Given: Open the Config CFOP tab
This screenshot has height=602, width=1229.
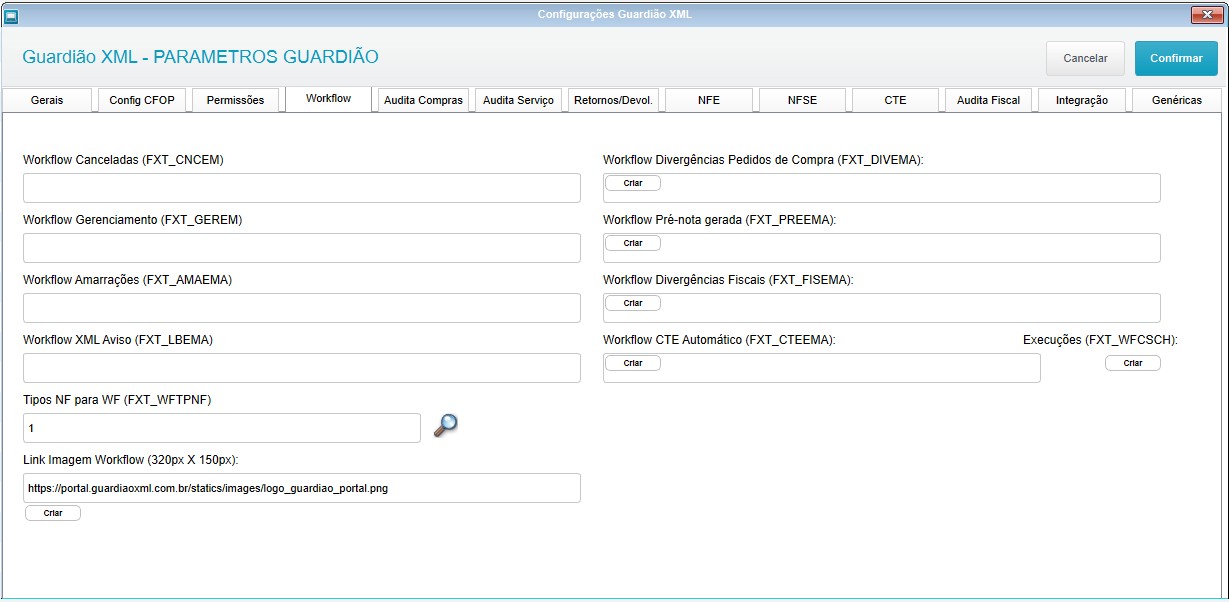Looking at the screenshot, I should [141, 100].
